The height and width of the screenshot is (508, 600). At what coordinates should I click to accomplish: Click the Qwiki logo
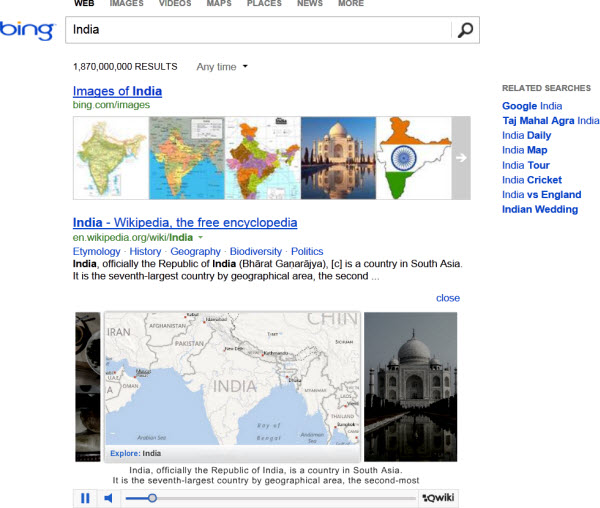pyautogui.click(x=439, y=498)
